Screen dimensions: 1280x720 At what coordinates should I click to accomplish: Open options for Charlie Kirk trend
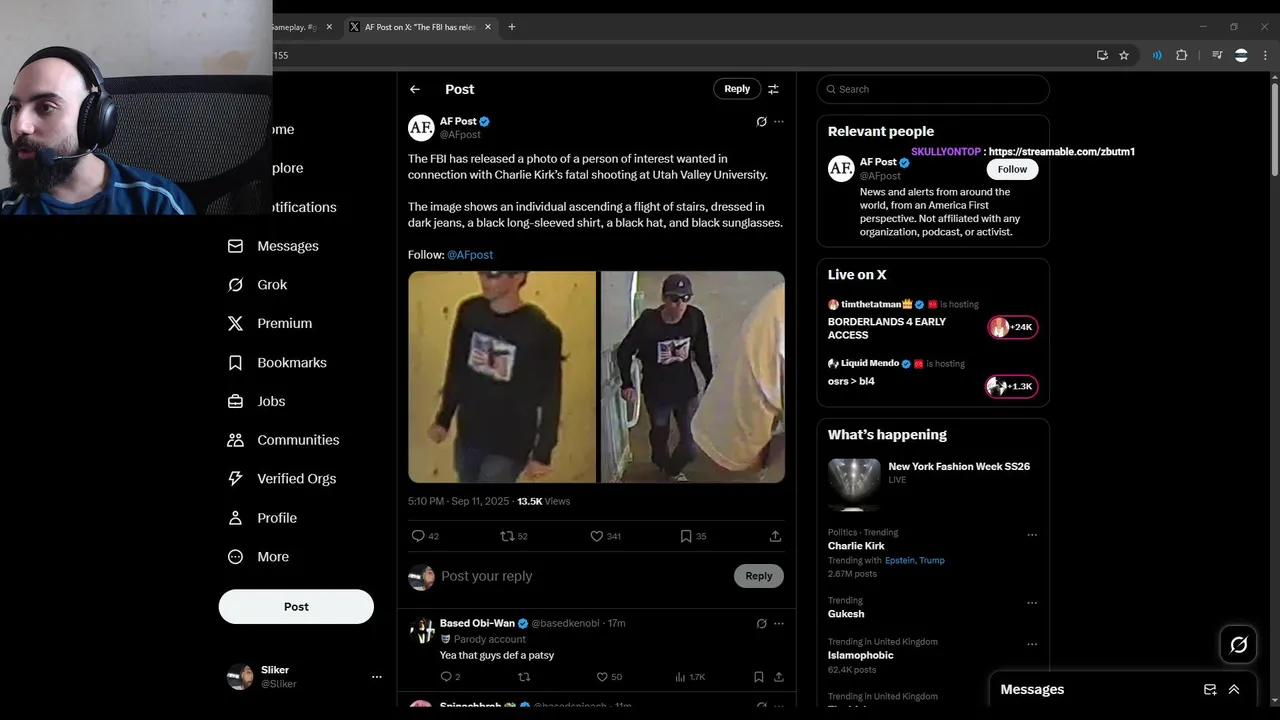point(1032,535)
